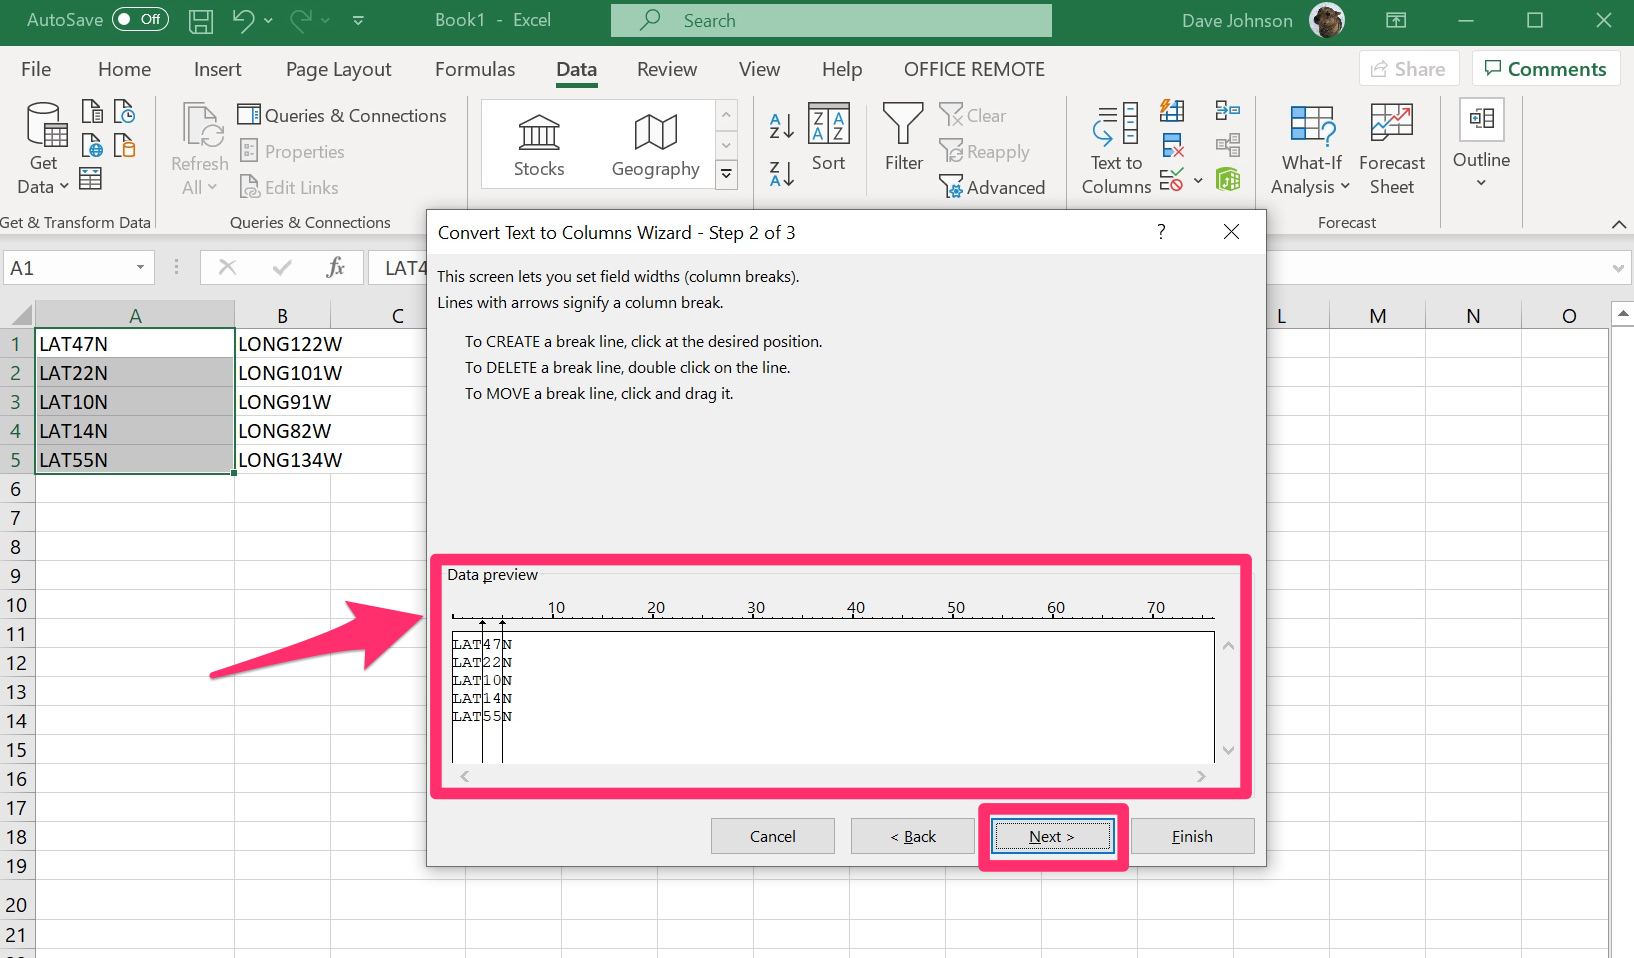Click in the Search box
Image resolution: width=1634 pixels, height=958 pixels.
pyautogui.click(x=831, y=20)
